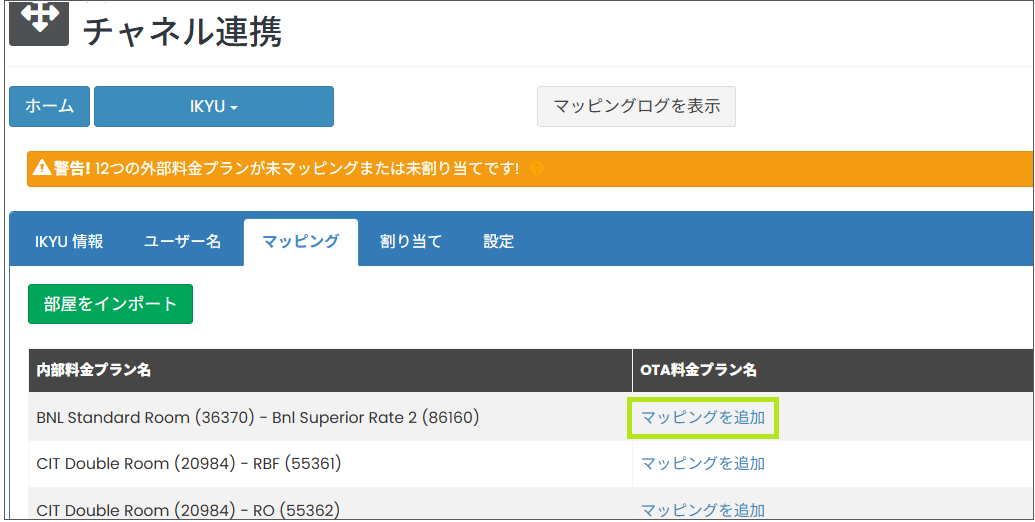Click the OTA料金プラン名 column header
This screenshot has width=1035, height=522.
click(x=698, y=370)
